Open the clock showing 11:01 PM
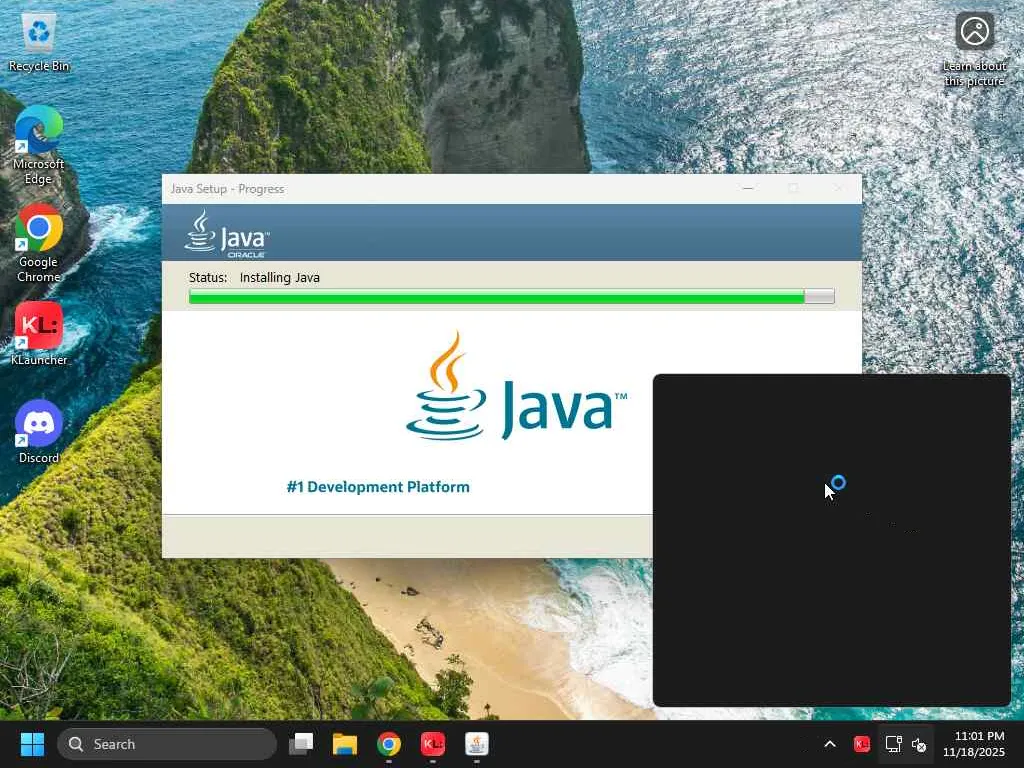The image size is (1024, 768). (974, 744)
